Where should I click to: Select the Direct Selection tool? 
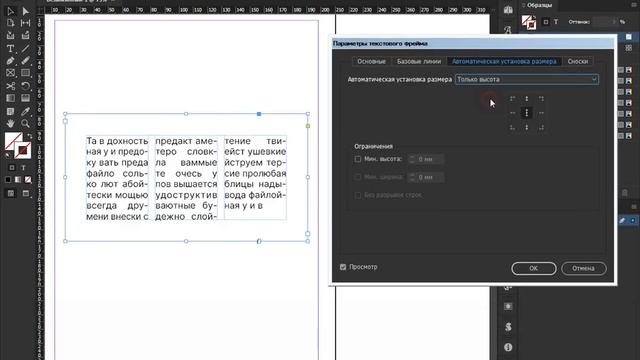click(25, 11)
